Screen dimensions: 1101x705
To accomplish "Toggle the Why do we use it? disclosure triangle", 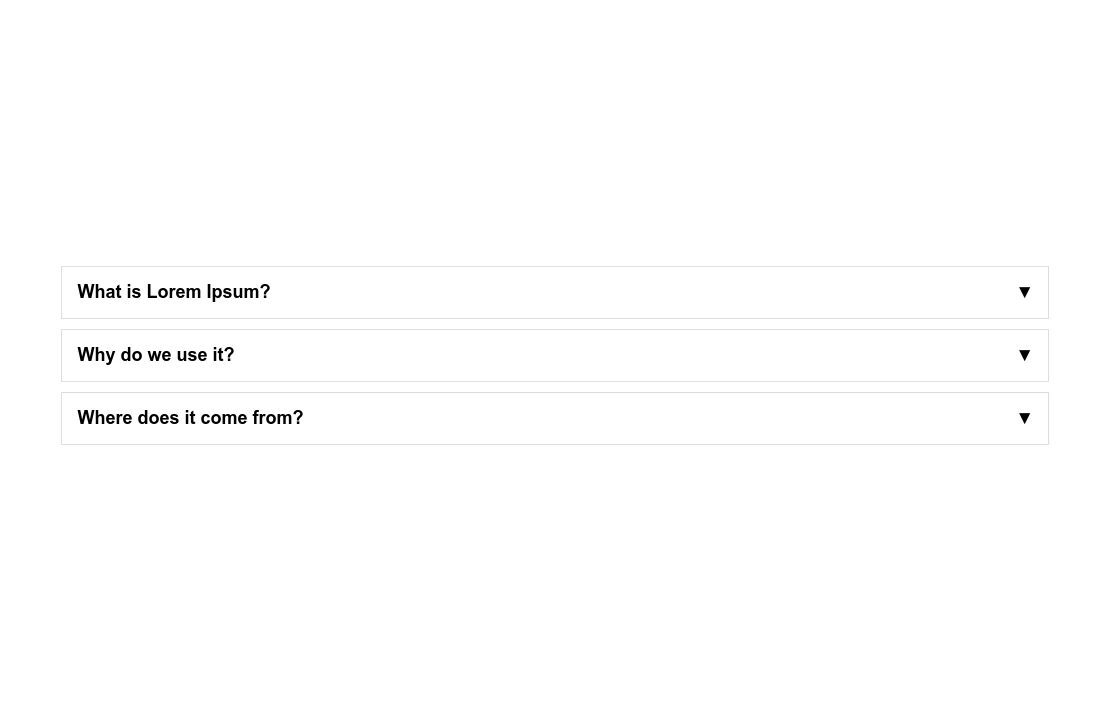I will point(1024,355).
